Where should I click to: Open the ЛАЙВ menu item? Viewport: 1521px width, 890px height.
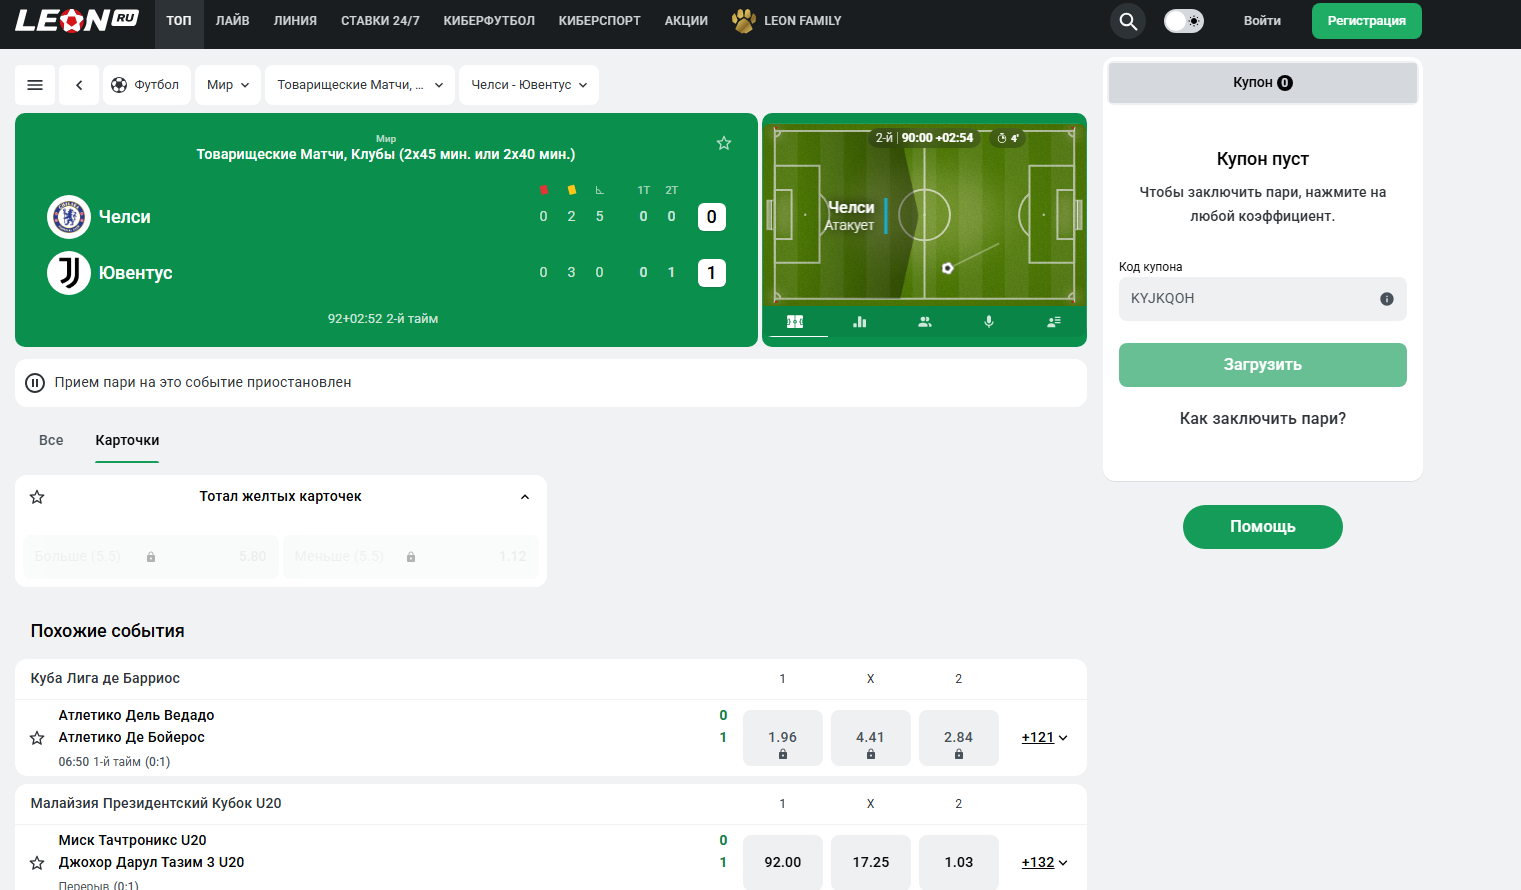(x=233, y=21)
